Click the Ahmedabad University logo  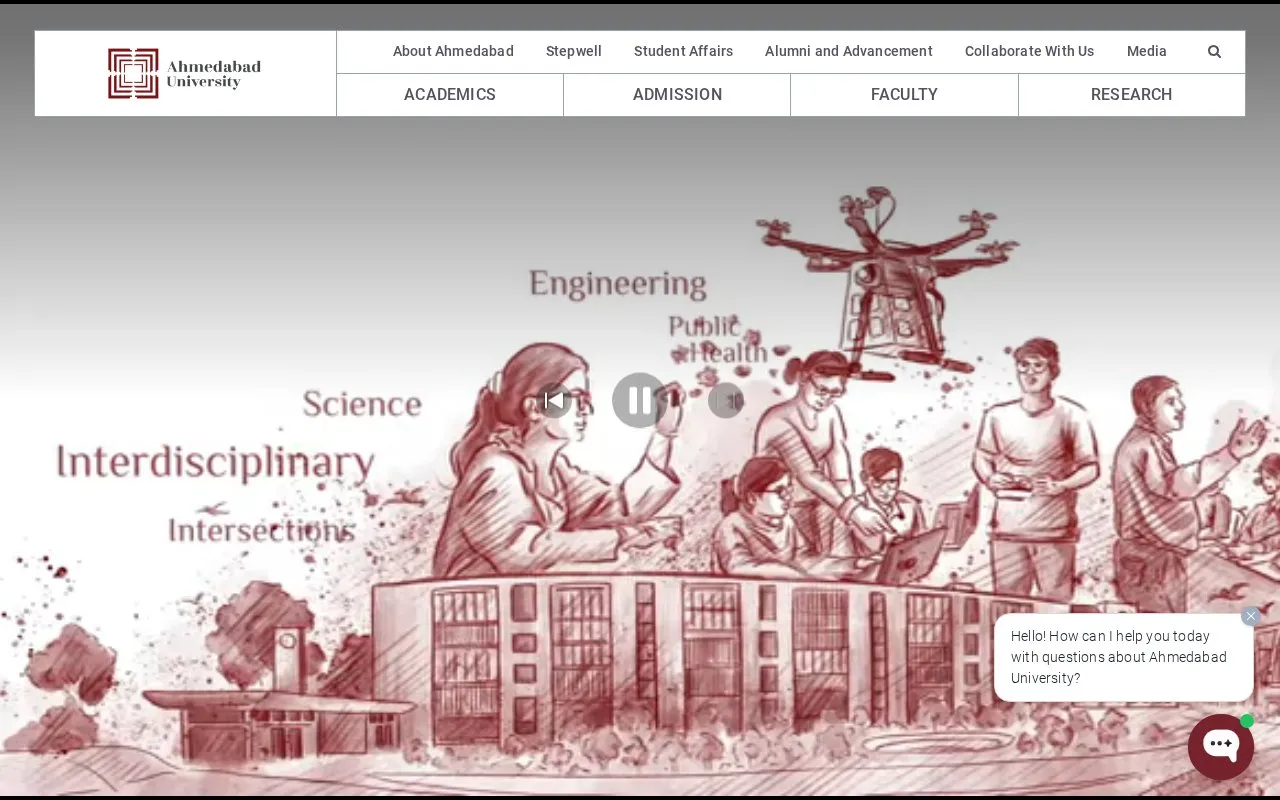[x=184, y=74]
